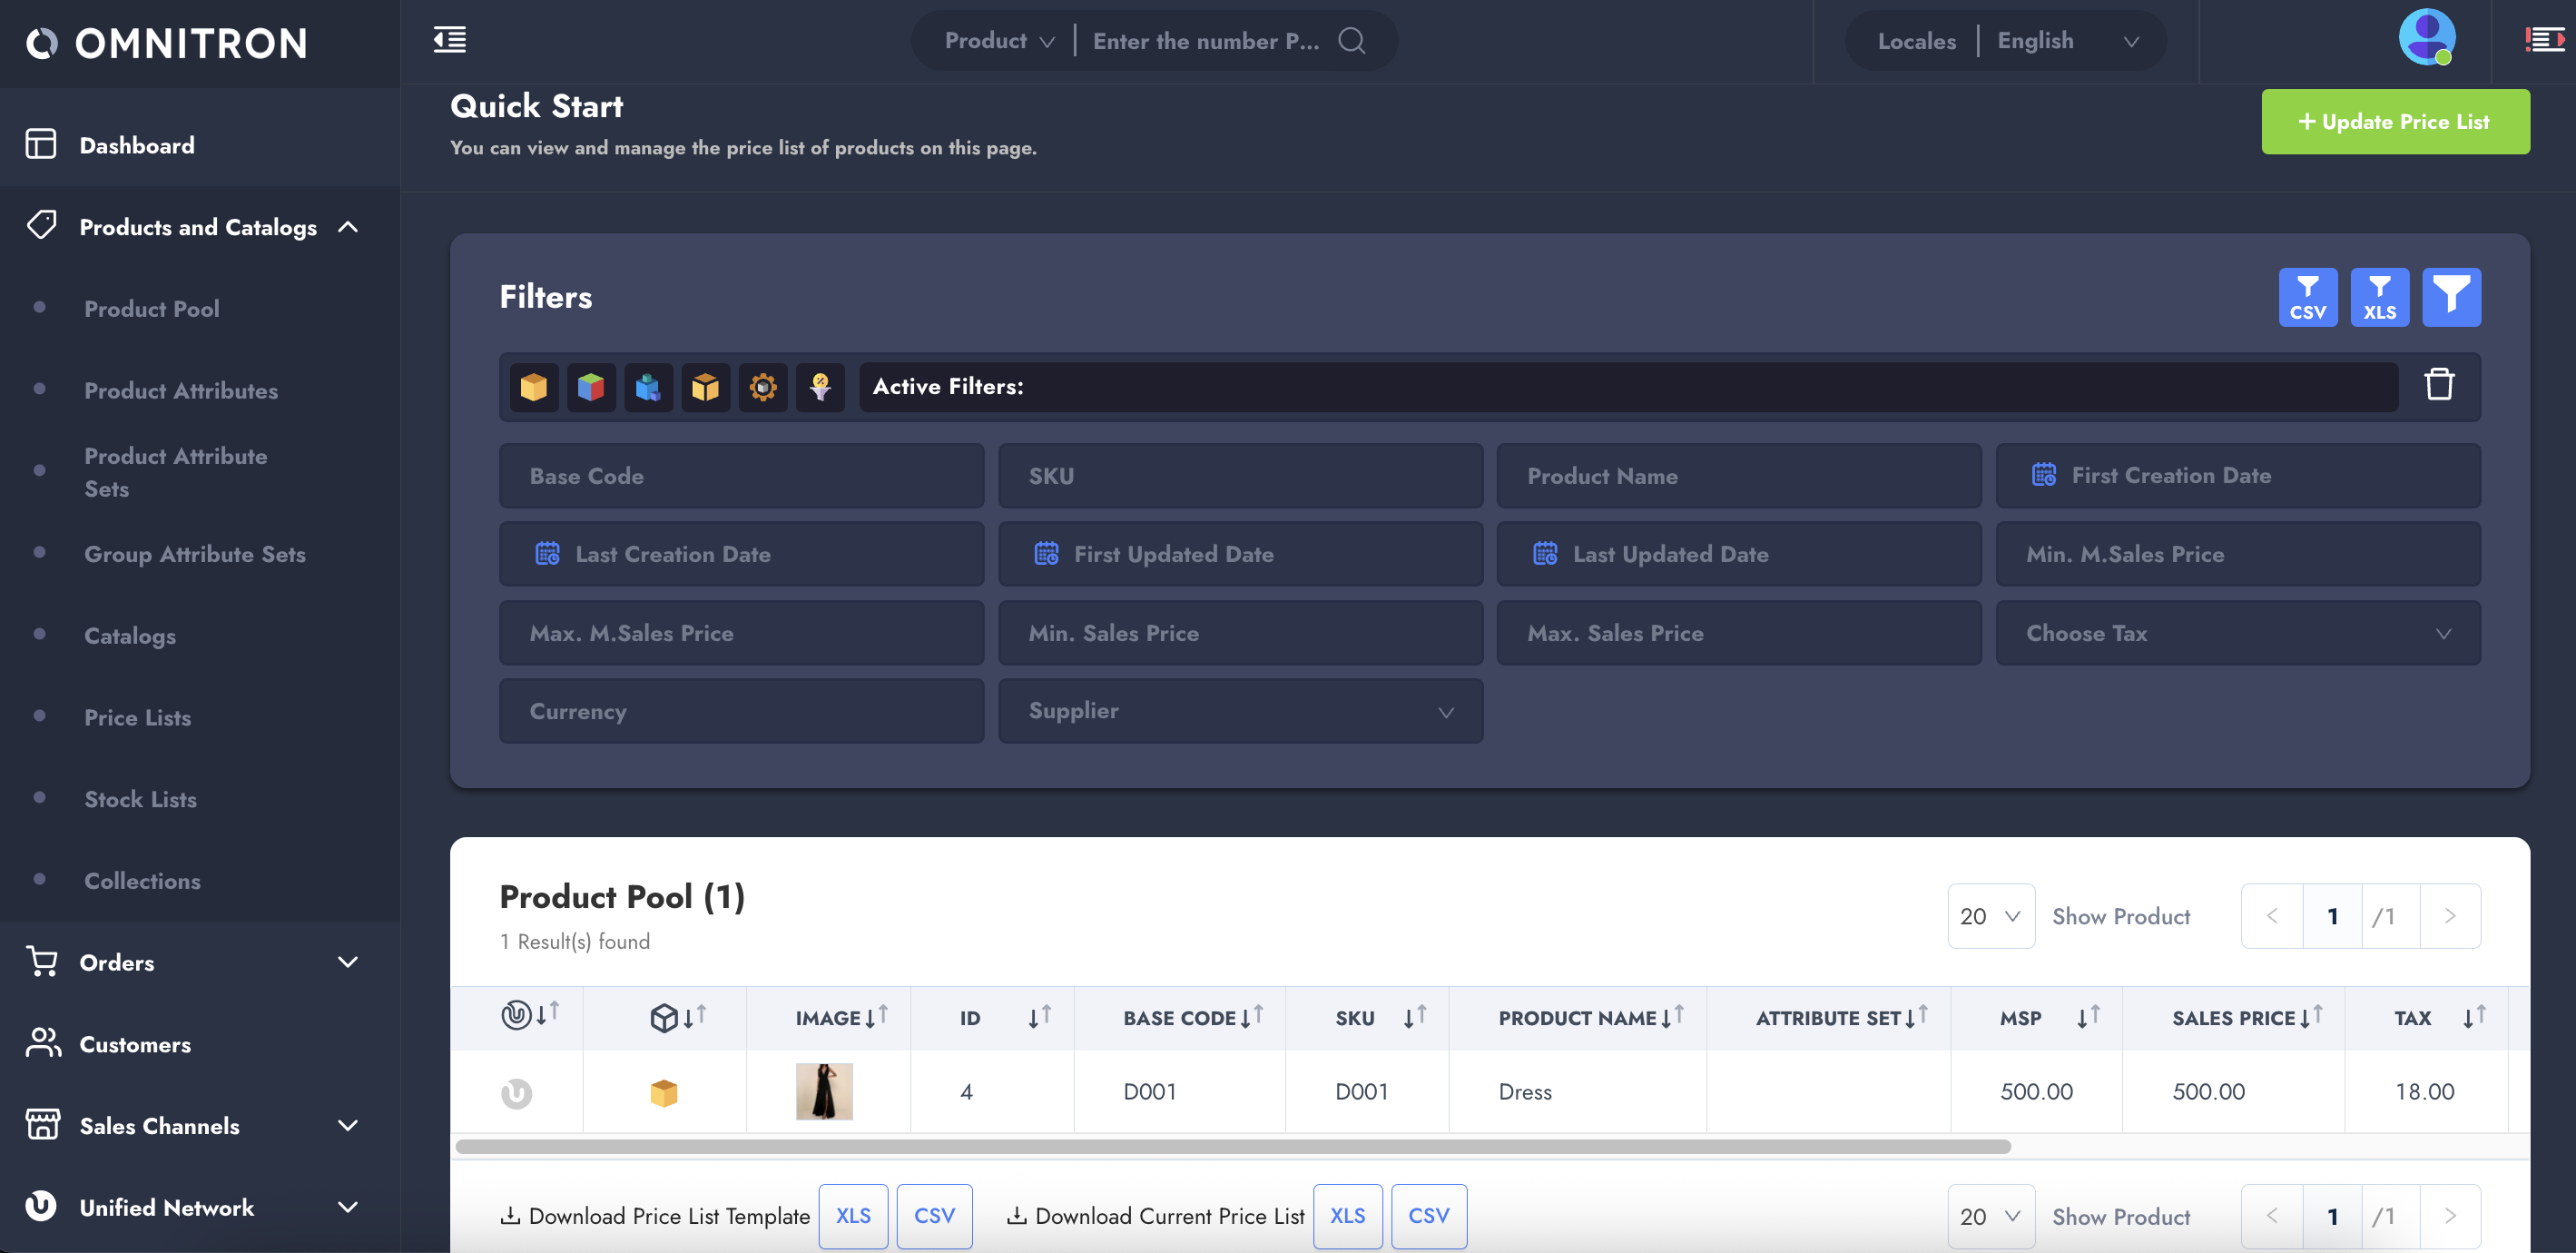Click the XLS filter export icon
The image size is (2576, 1253).
tap(2379, 297)
